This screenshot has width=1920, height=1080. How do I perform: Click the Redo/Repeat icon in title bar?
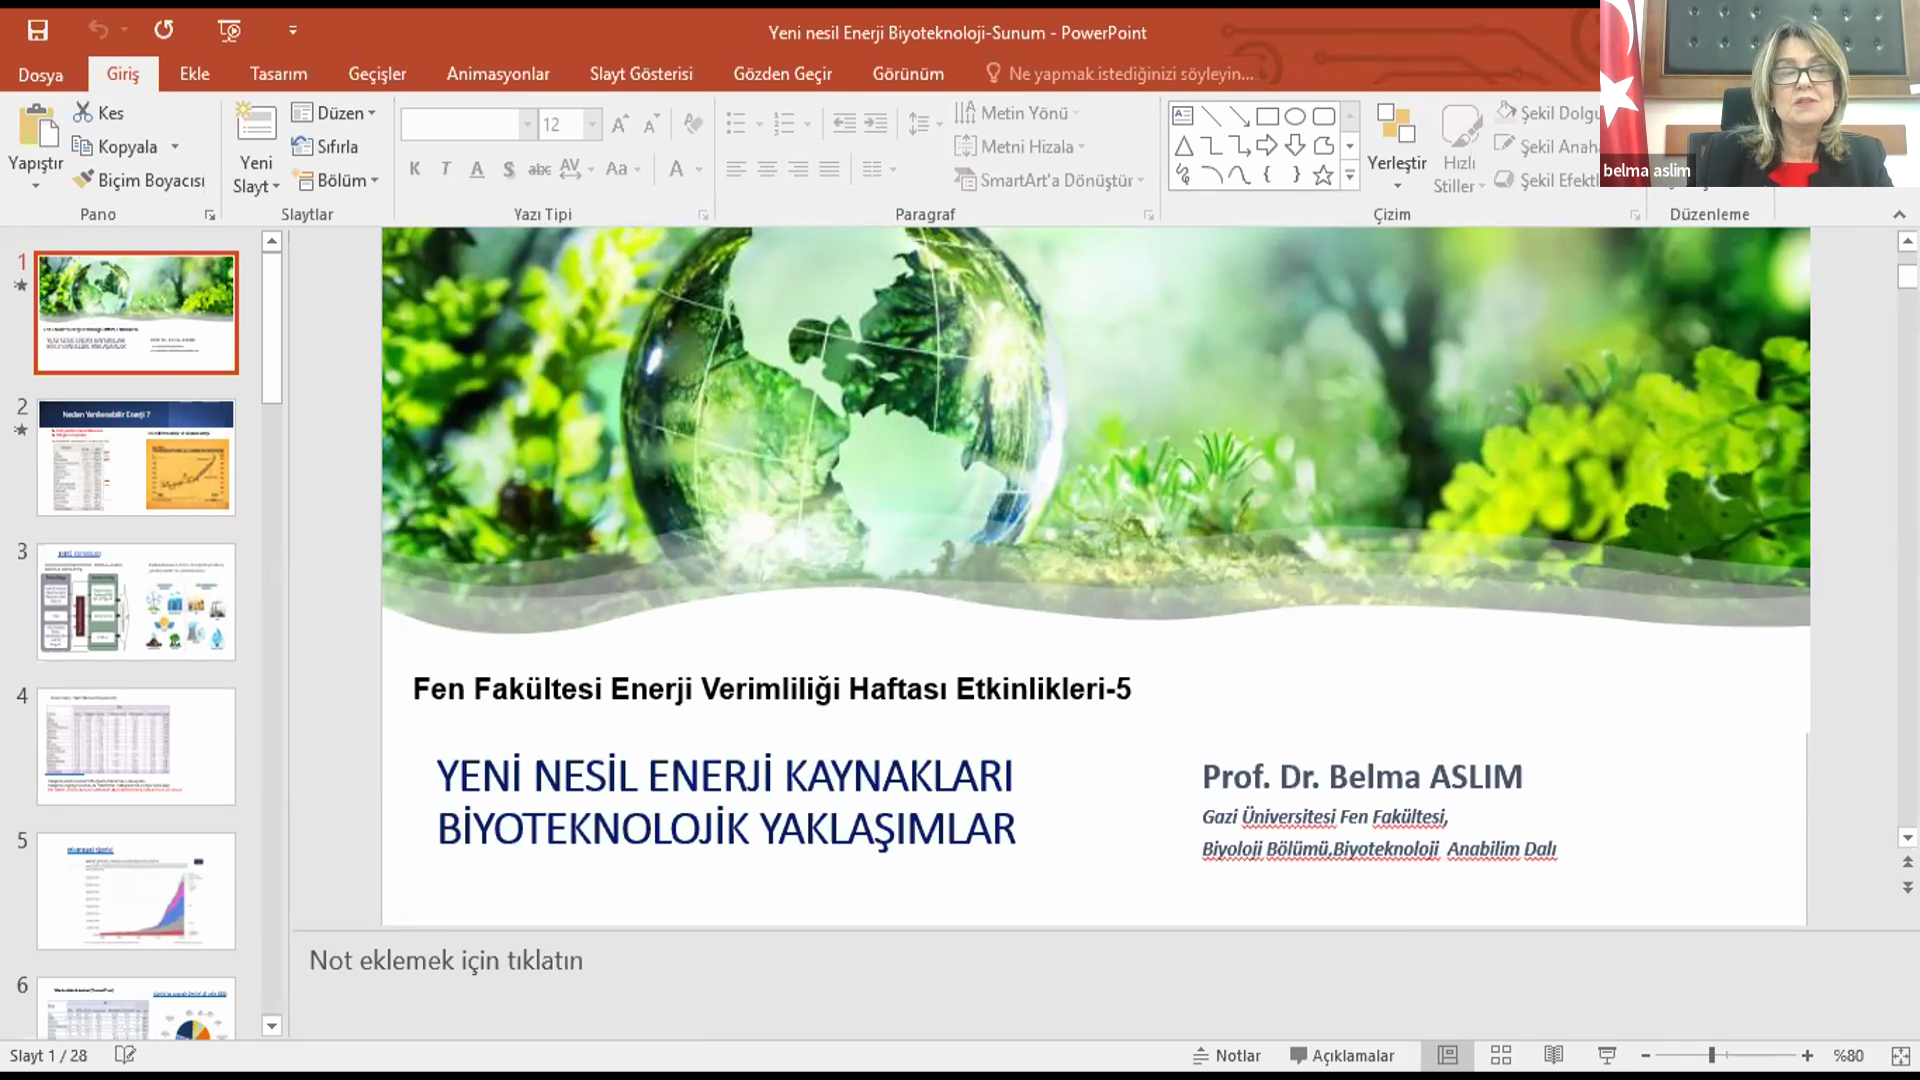tap(164, 30)
